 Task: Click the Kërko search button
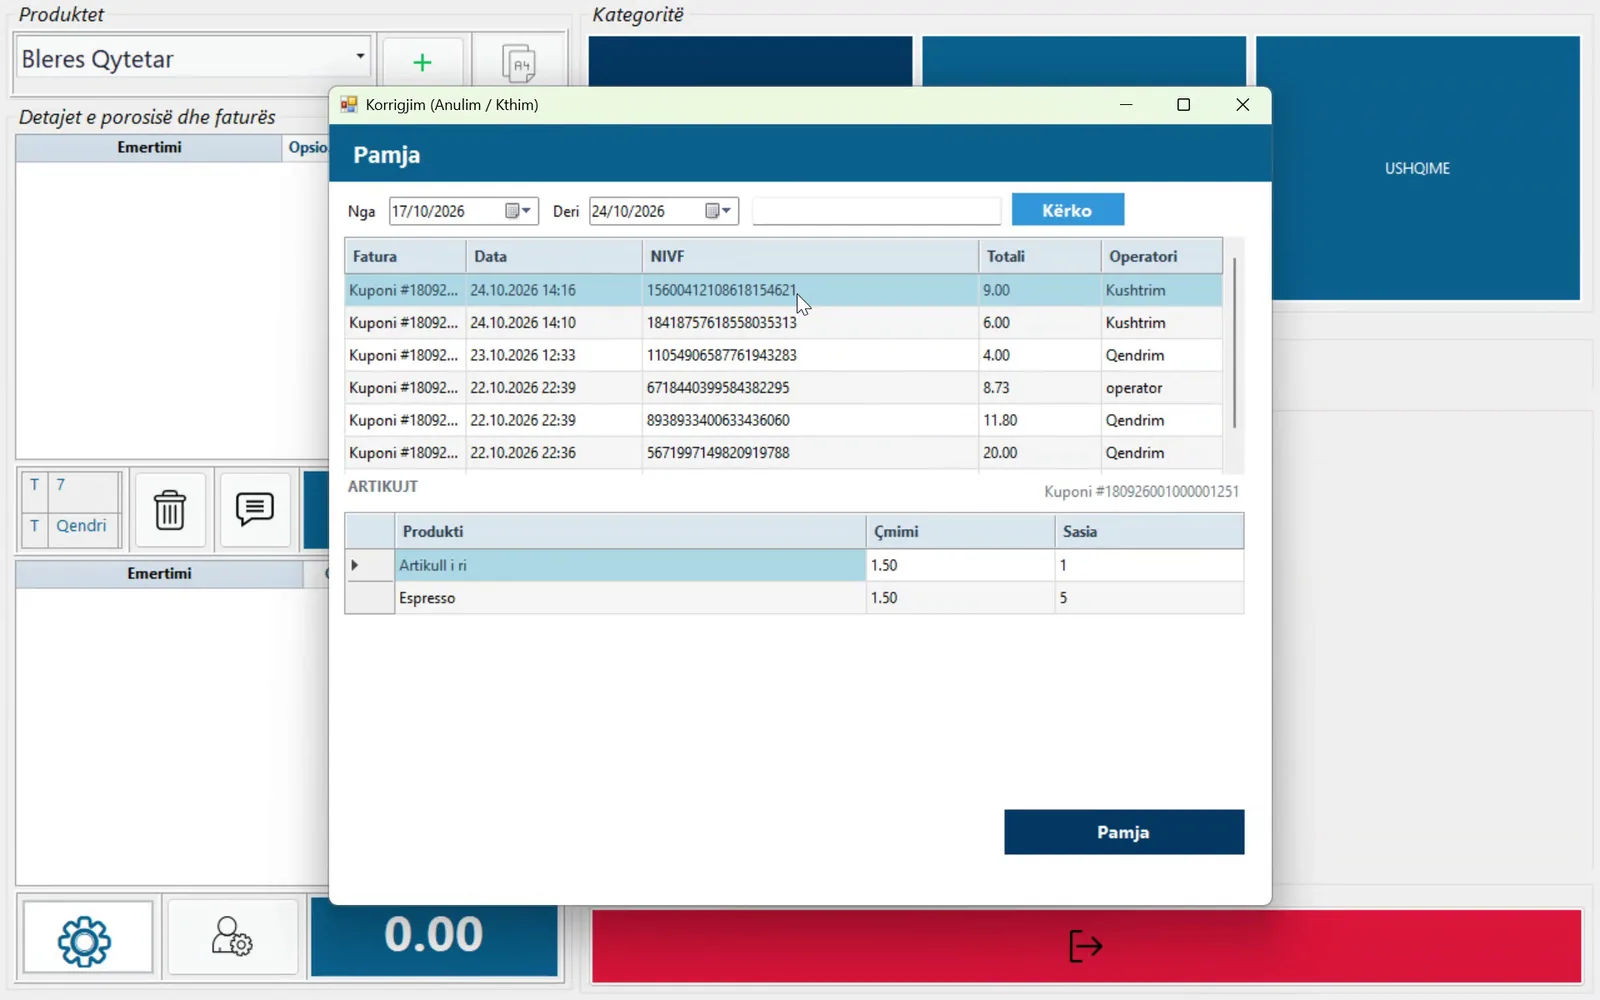[x=1068, y=210]
